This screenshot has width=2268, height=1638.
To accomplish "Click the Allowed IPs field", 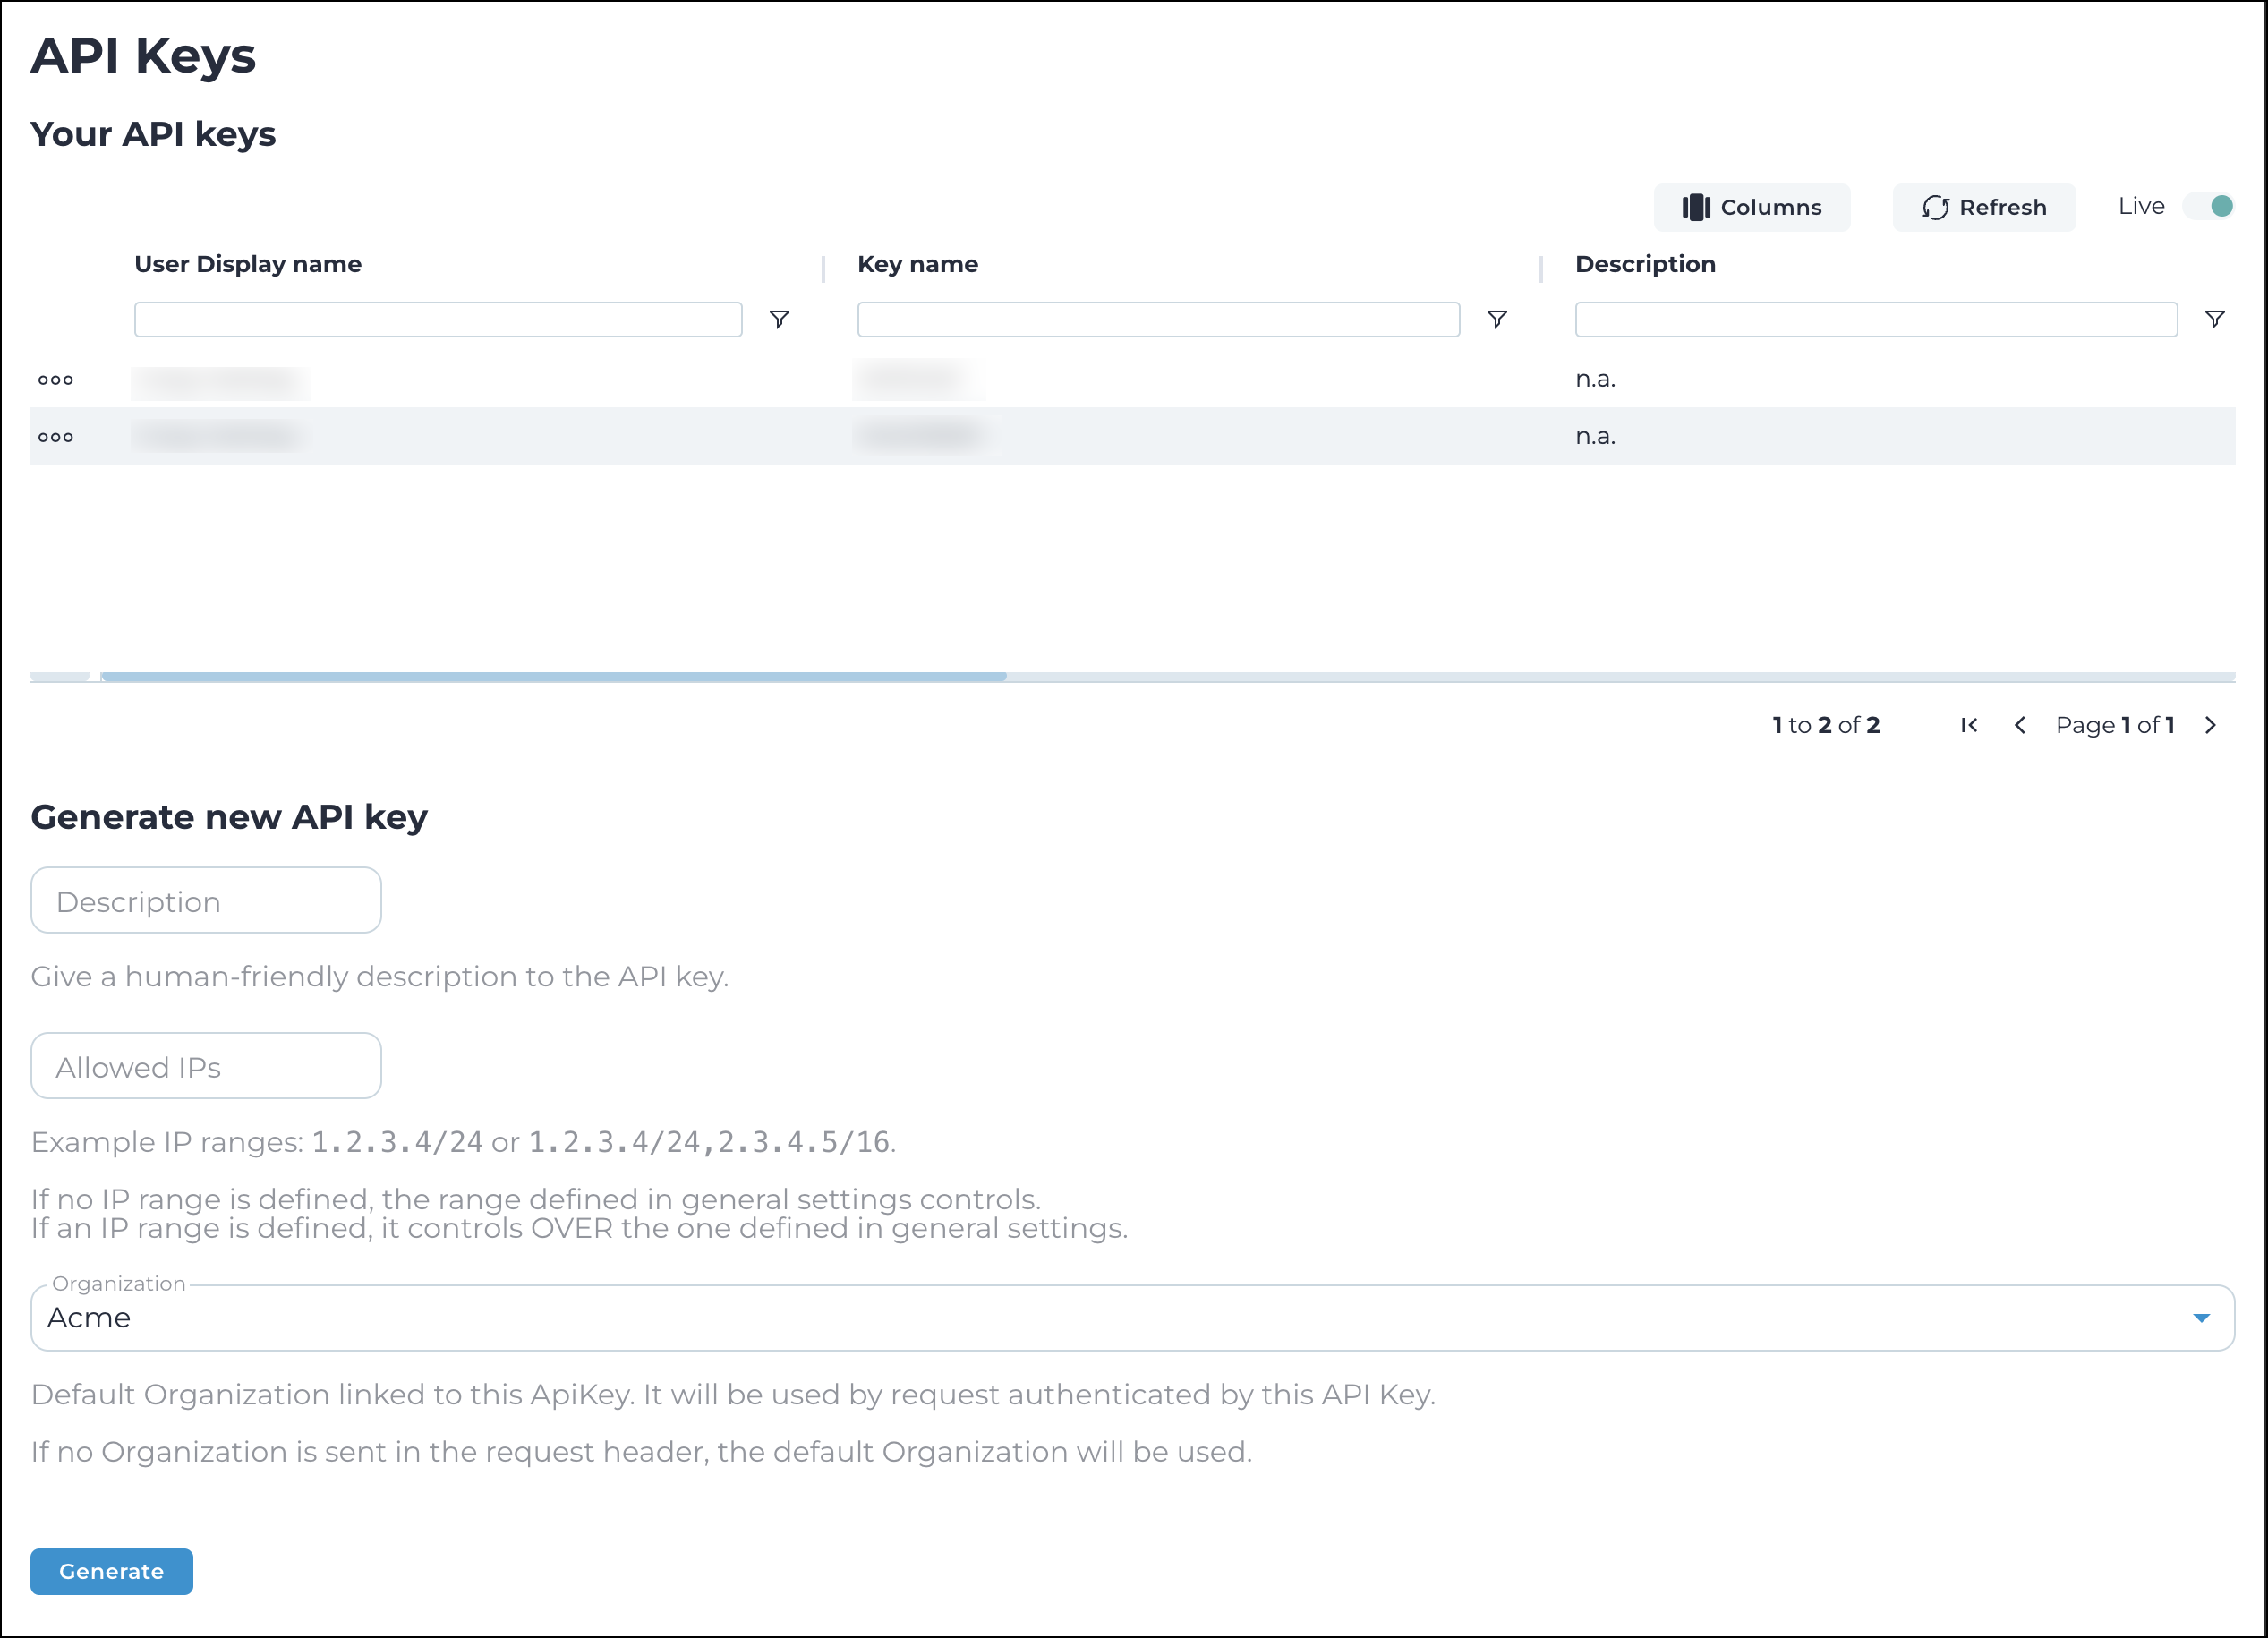I will [206, 1066].
